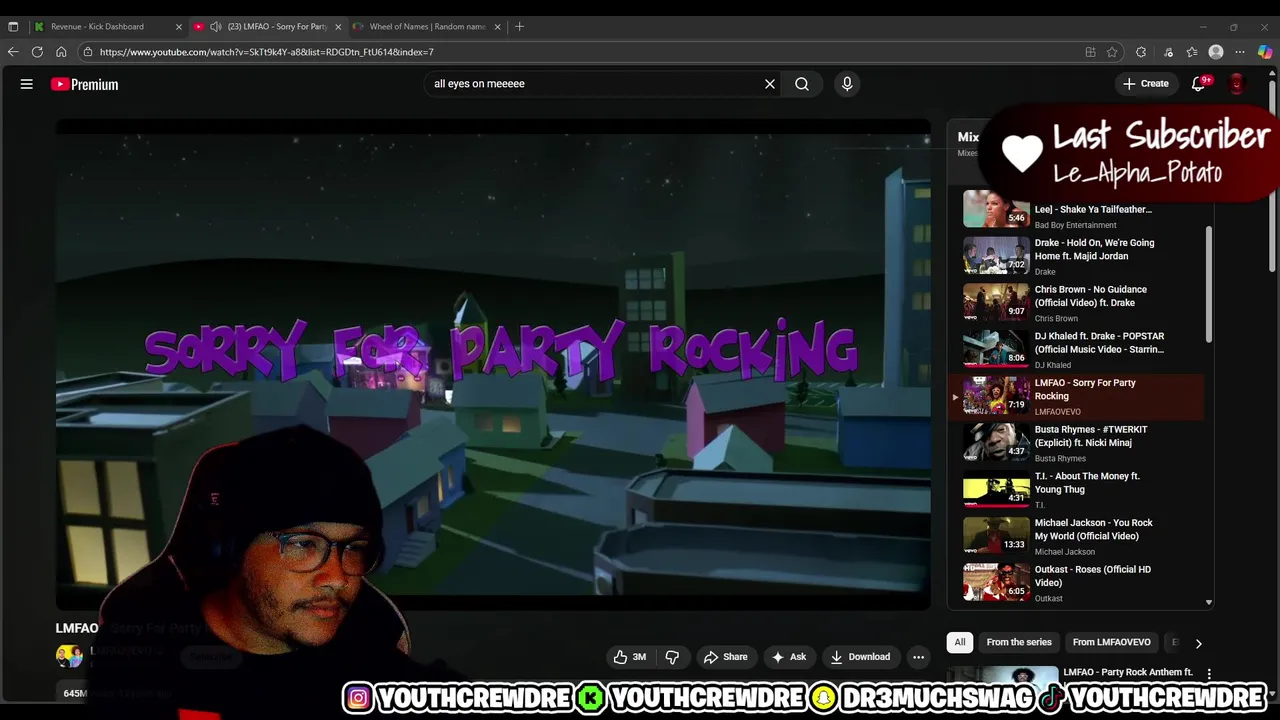
Task: Open the YouTube hamburger guide menu
Action: (27, 84)
